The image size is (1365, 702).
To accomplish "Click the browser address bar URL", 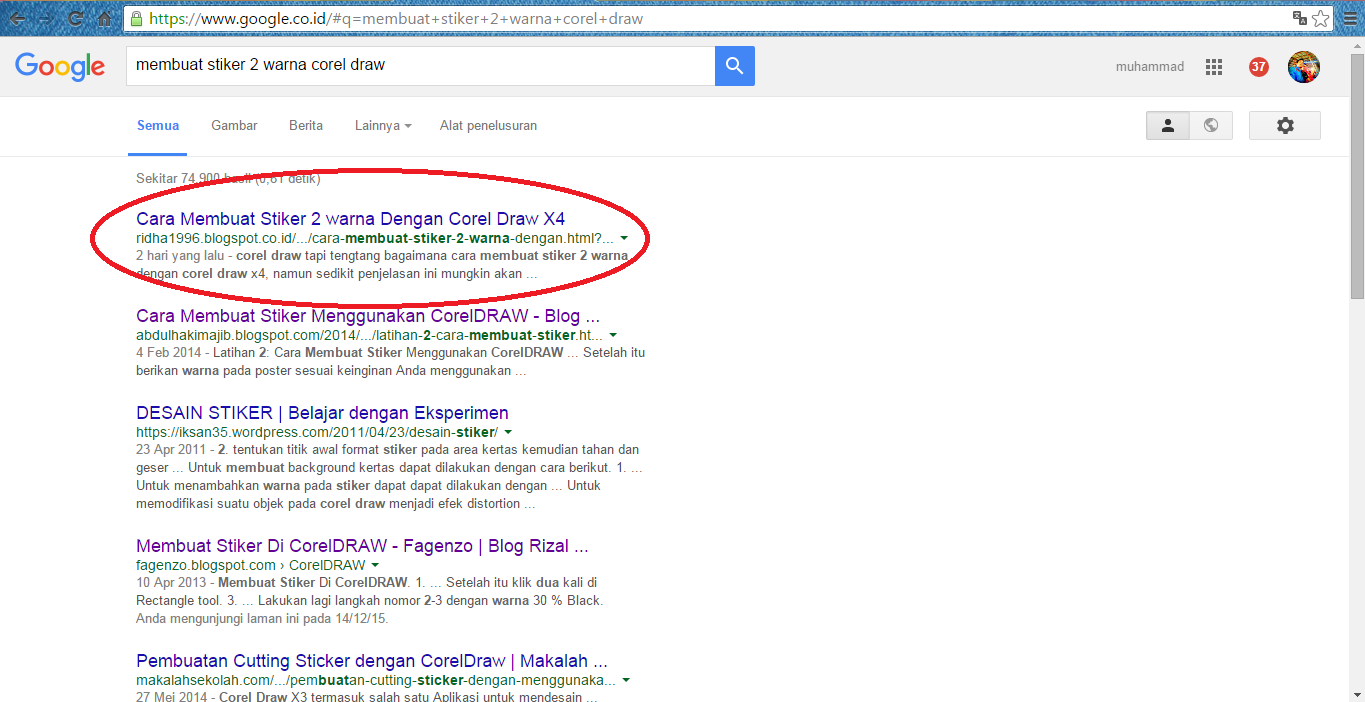I will point(396,18).
